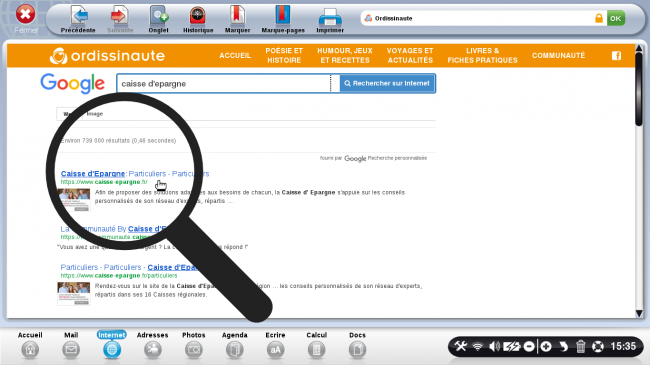Open the tools settings tray icon
Viewport: 650px width, 365px height.
coord(461,346)
